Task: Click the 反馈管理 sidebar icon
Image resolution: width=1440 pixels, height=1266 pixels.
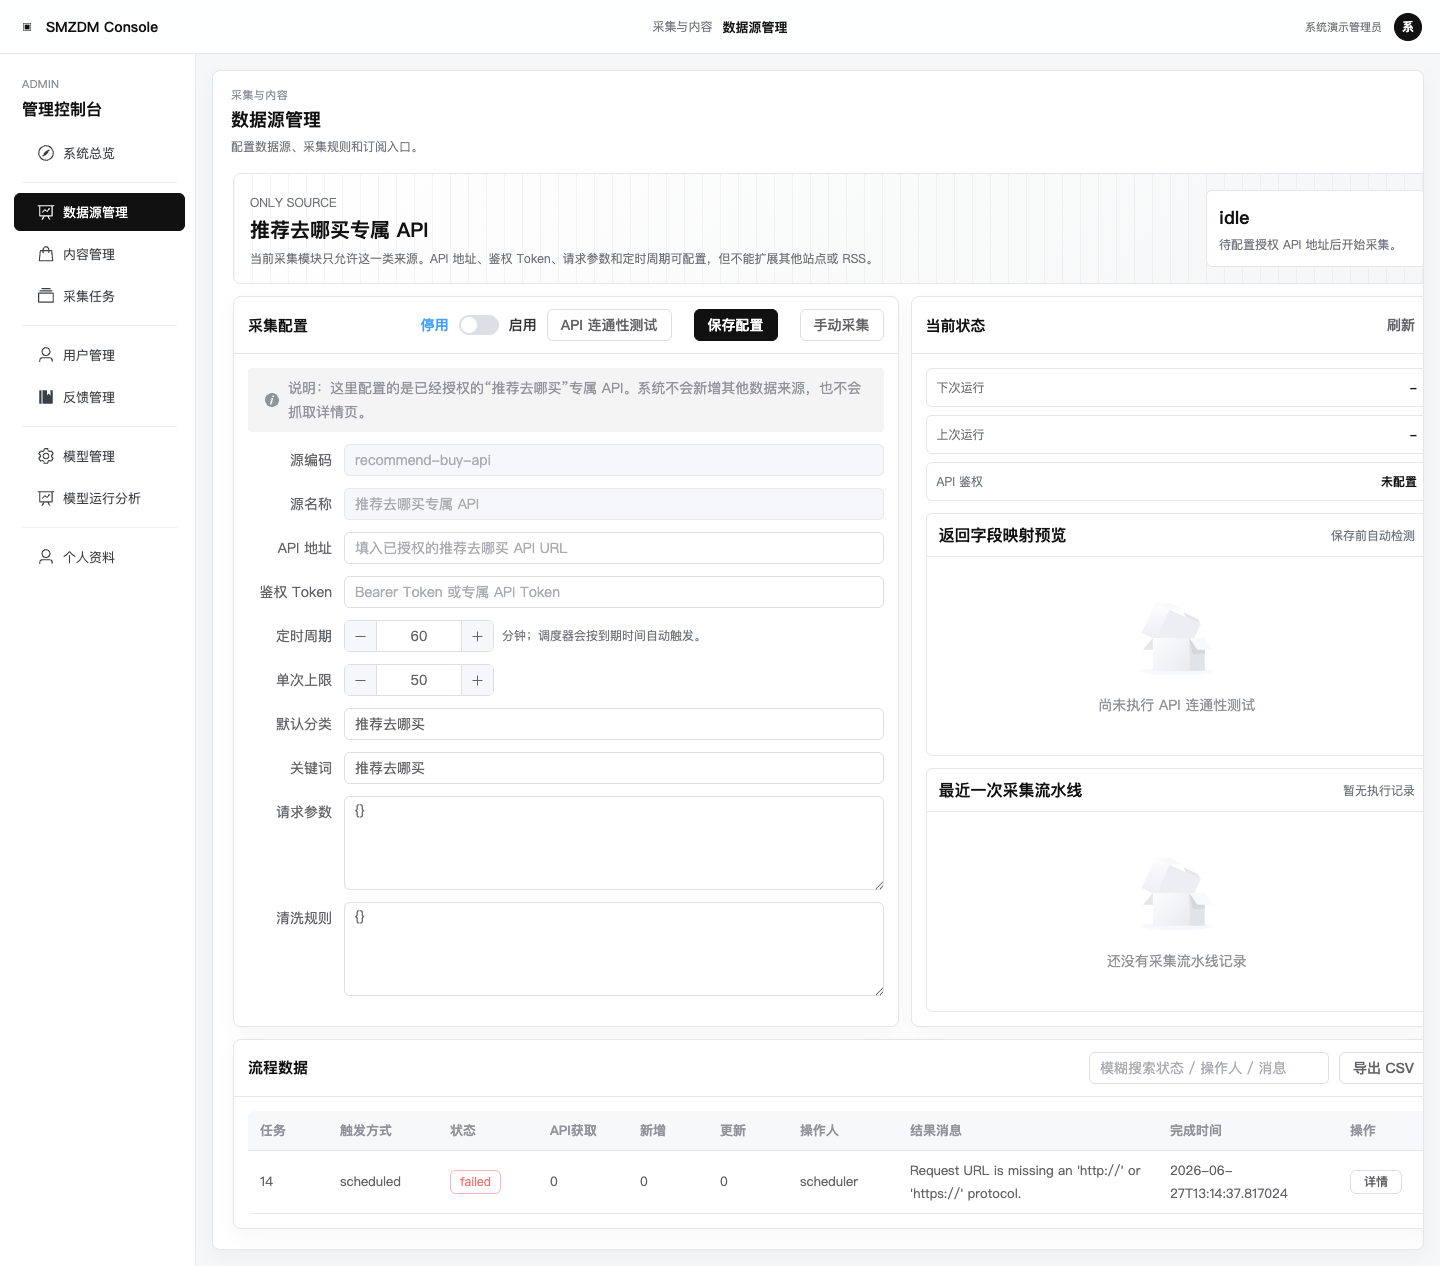Action: (x=46, y=397)
